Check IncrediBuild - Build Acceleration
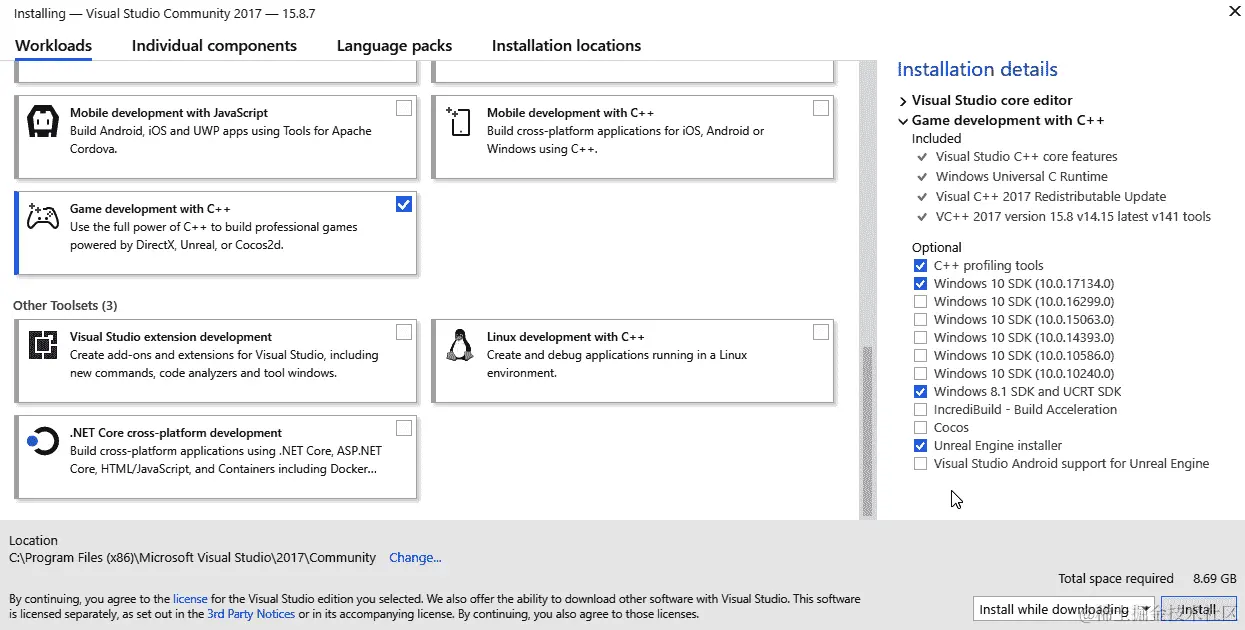 (920, 410)
